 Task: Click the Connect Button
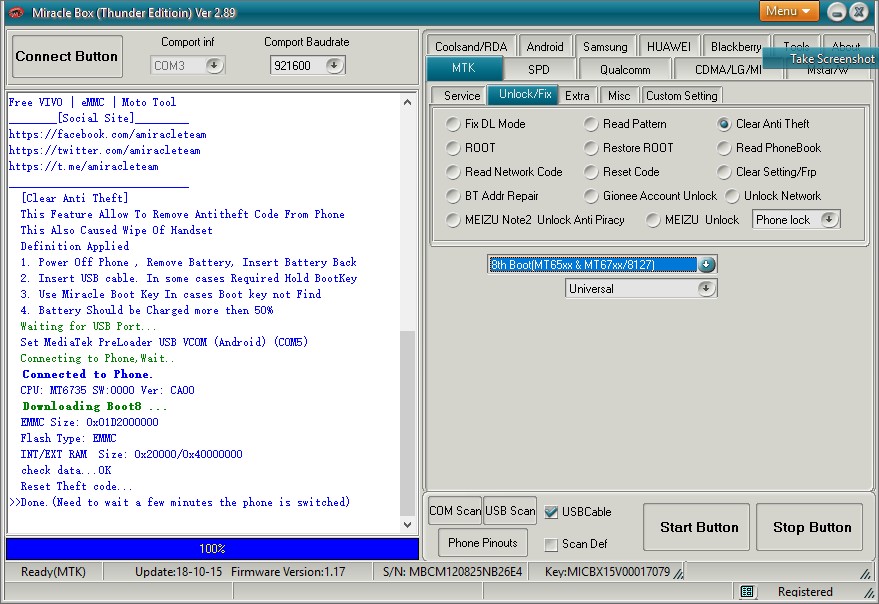67,57
